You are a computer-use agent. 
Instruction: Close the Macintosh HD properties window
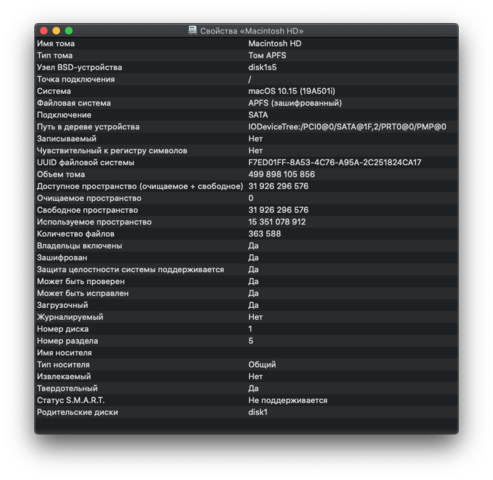44,31
